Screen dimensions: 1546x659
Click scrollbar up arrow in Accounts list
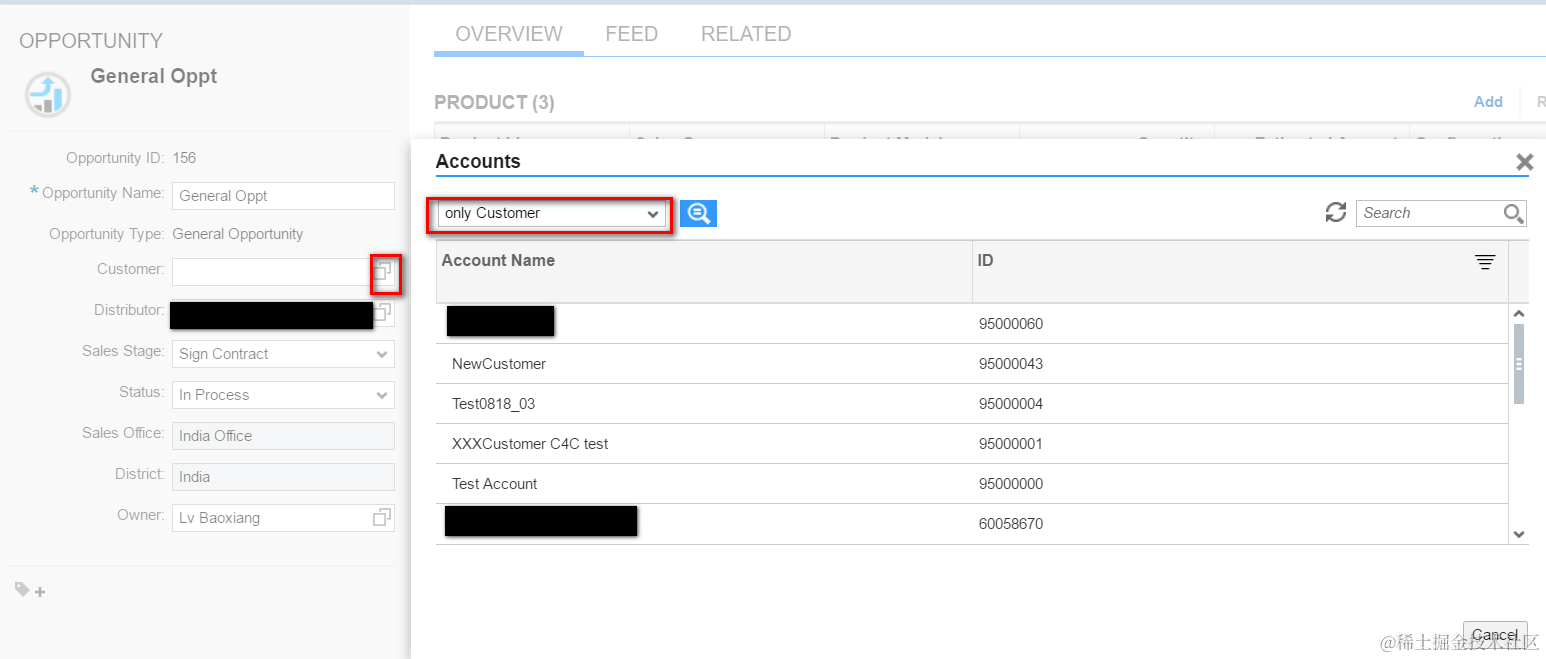(1519, 313)
